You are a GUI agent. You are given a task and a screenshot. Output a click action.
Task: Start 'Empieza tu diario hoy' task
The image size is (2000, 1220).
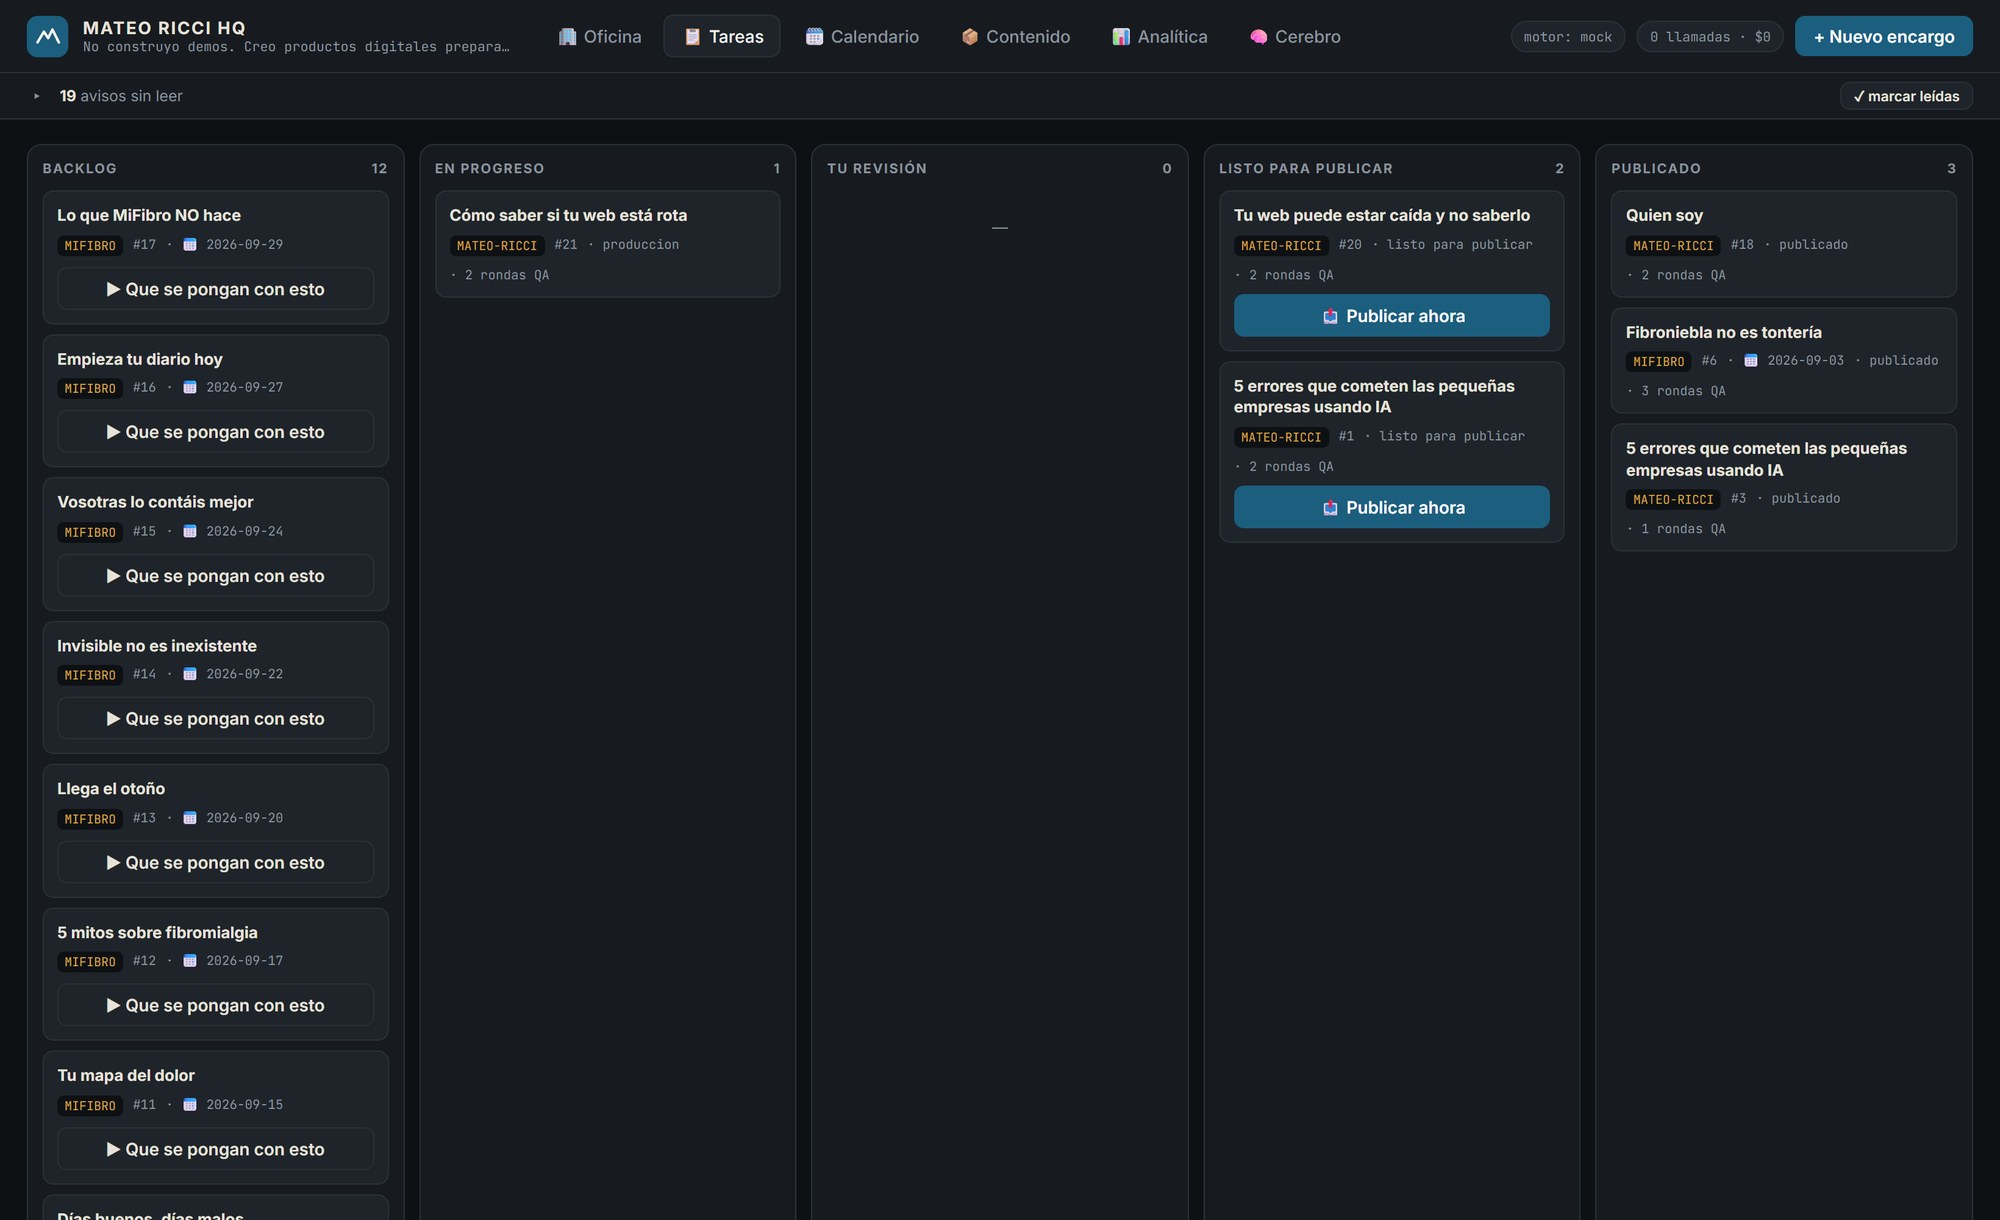215,432
